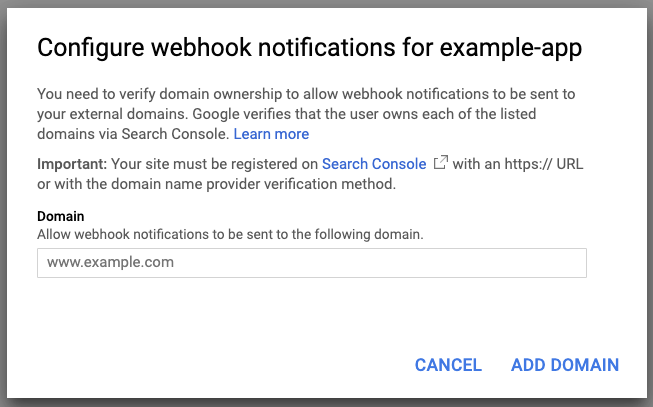Open the Learn more link
The height and width of the screenshot is (407, 653).
click(x=271, y=134)
